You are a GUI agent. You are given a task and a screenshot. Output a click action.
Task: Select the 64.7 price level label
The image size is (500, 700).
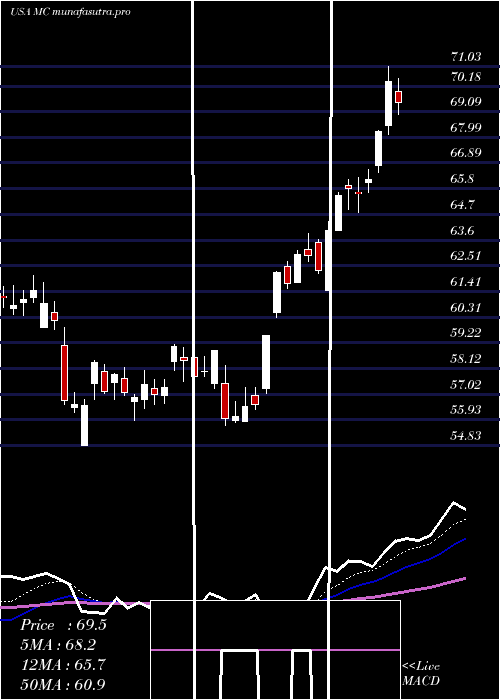(x=463, y=205)
